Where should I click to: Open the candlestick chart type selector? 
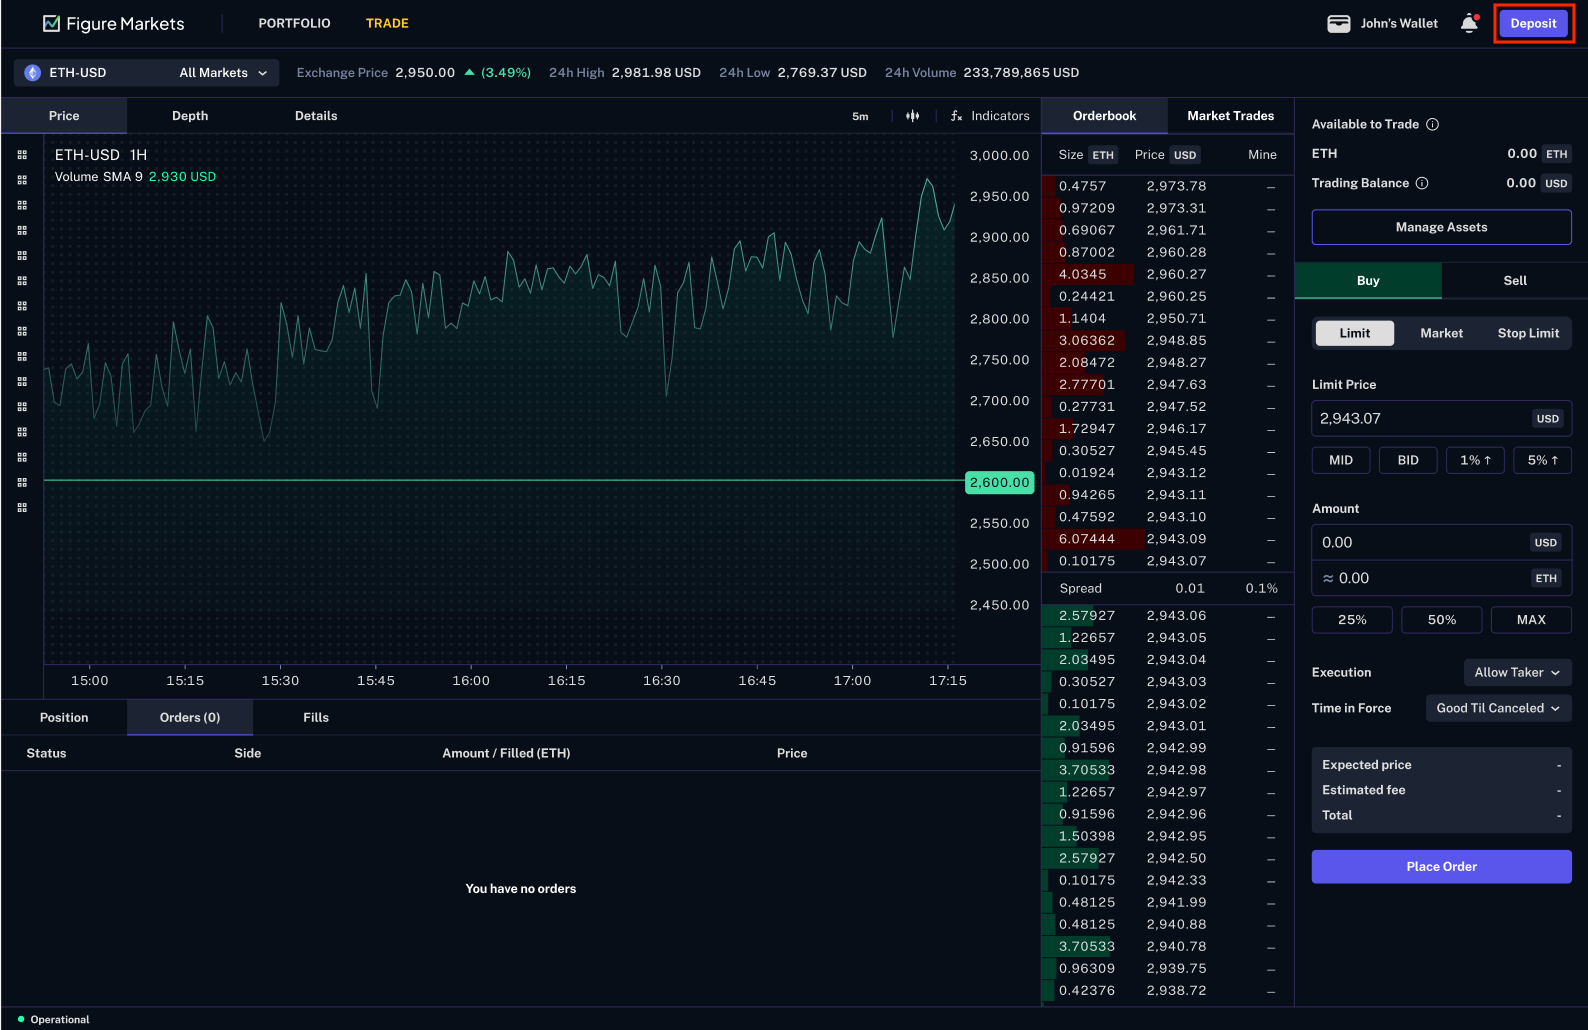point(912,116)
